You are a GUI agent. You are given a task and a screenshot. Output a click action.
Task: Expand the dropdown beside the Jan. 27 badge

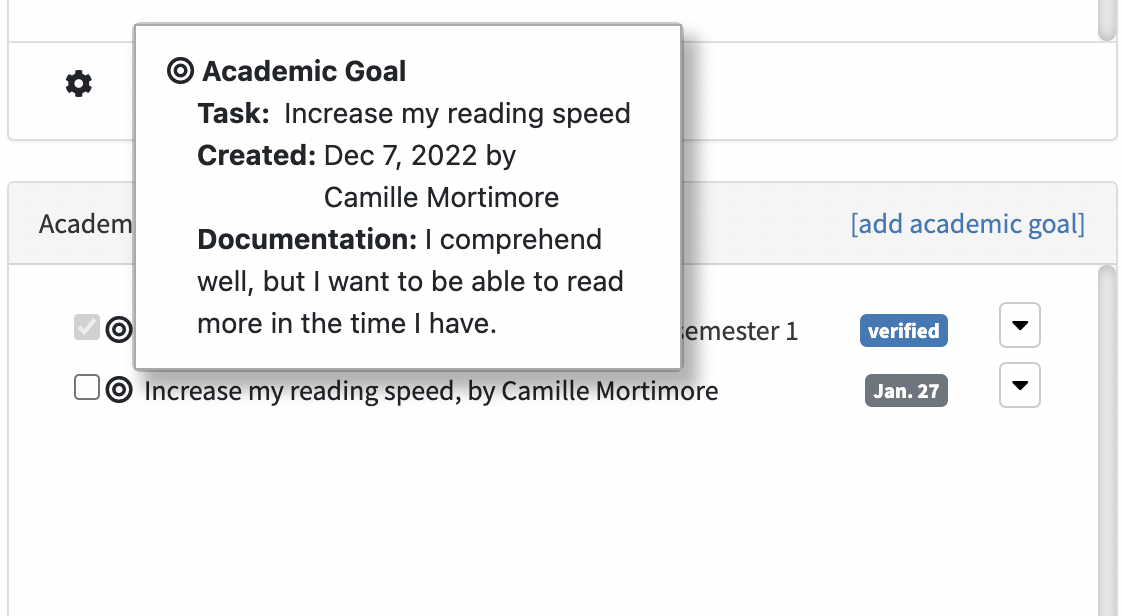coord(1020,386)
